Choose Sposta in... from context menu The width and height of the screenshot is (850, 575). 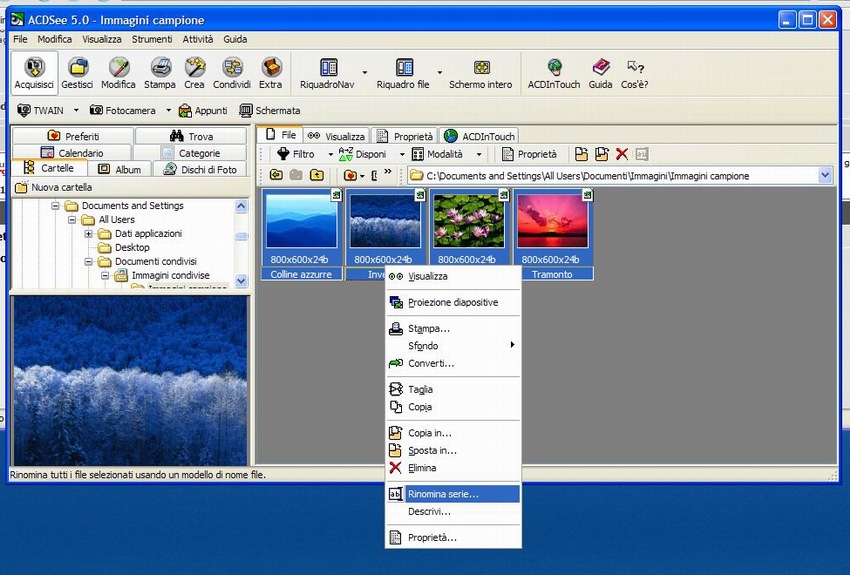[453, 450]
